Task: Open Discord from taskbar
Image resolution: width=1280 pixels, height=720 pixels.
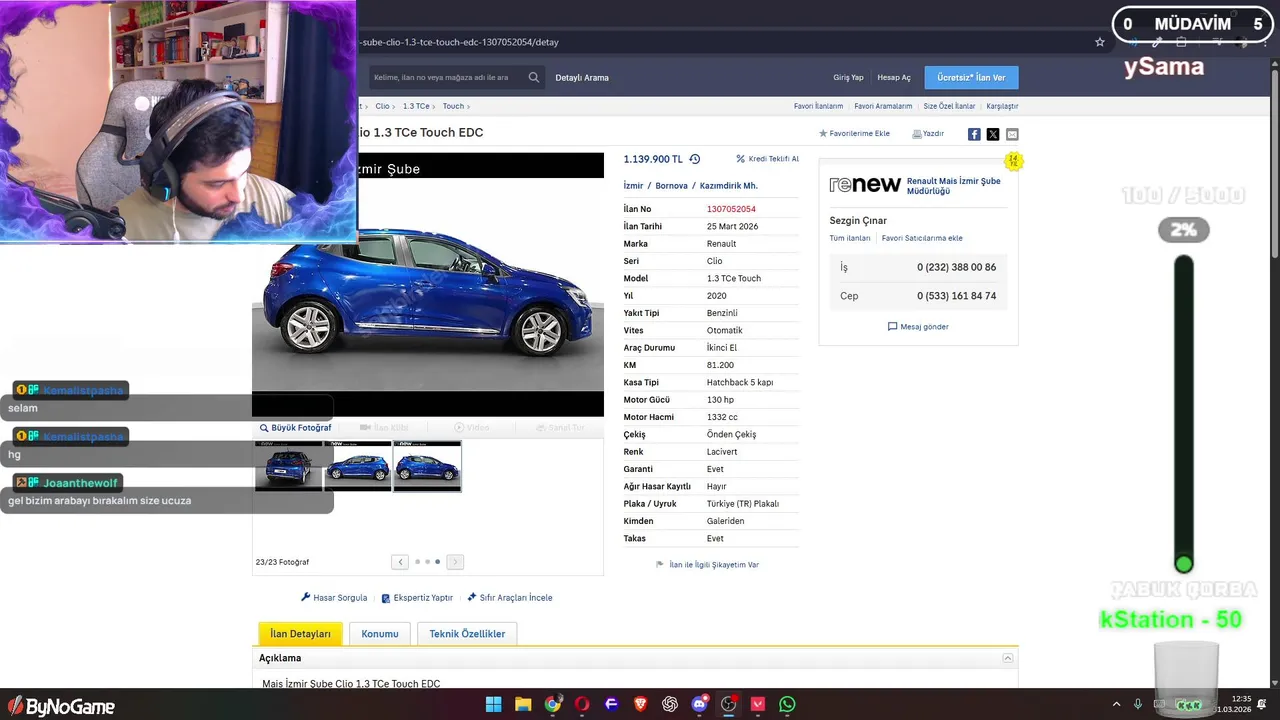Action: [699, 704]
